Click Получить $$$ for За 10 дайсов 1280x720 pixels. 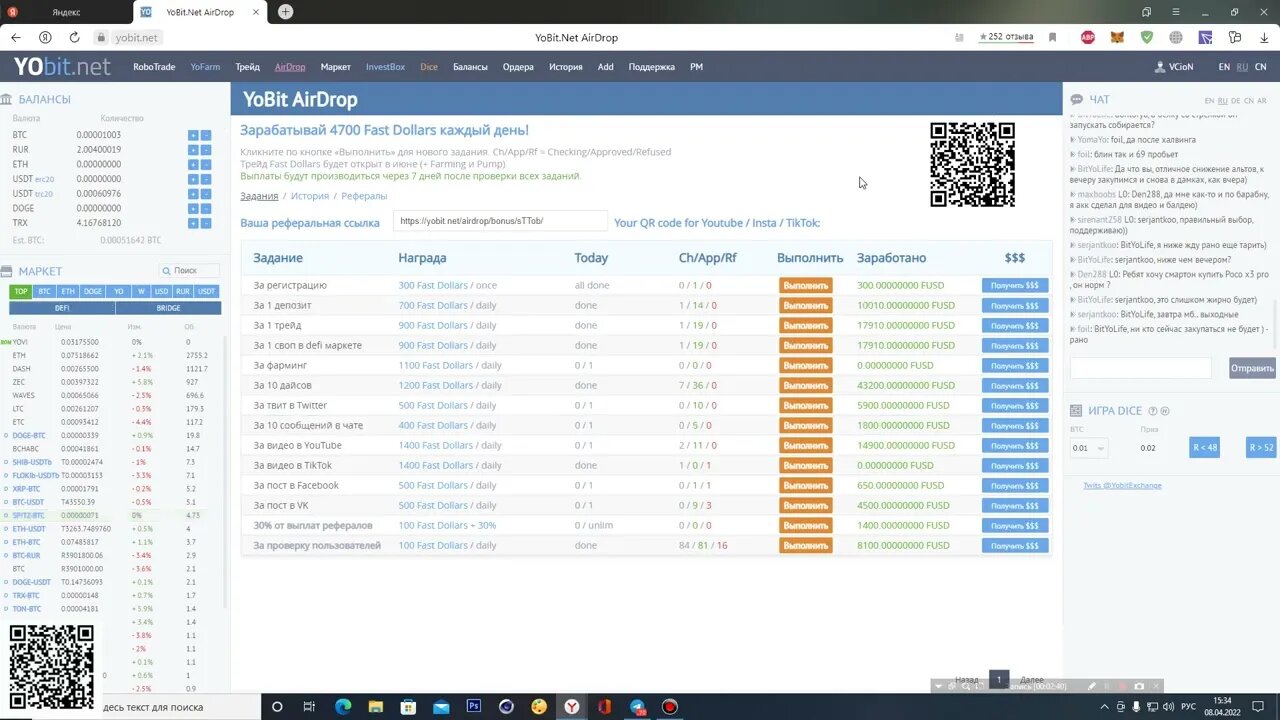1014,385
